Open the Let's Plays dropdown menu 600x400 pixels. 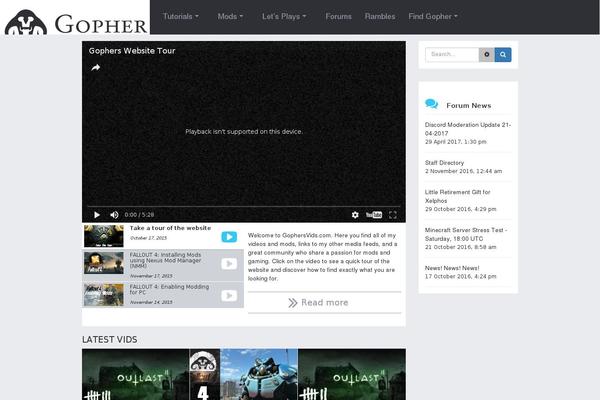click(x=284, y=16)
